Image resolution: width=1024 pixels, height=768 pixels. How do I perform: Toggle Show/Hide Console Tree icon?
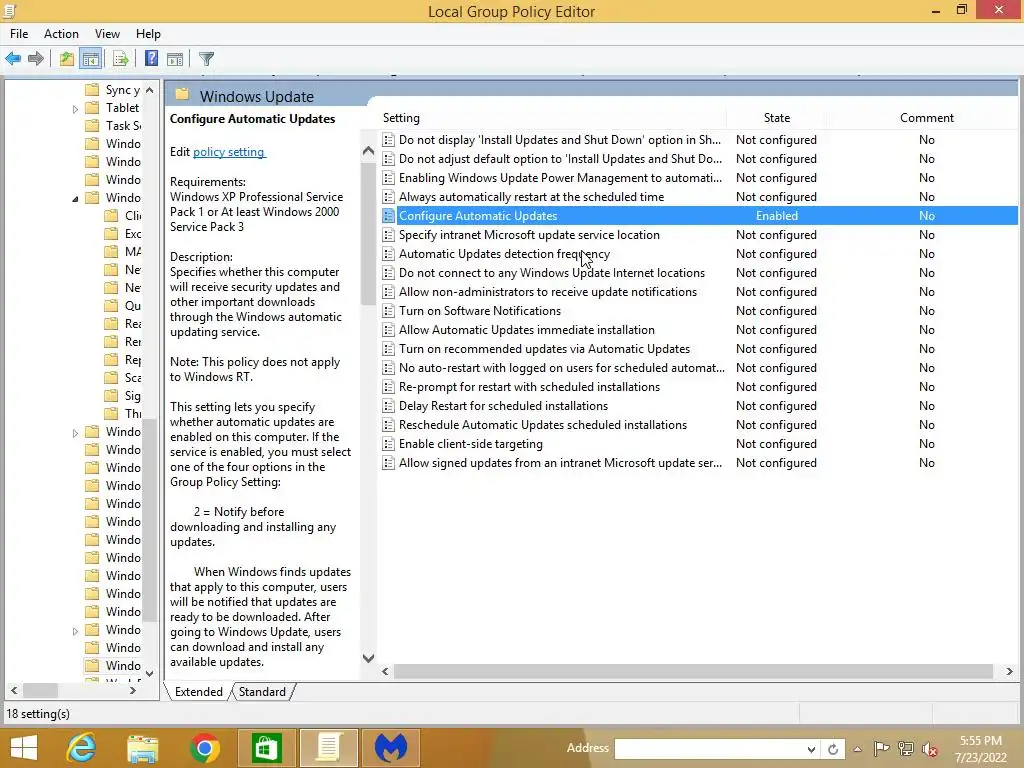click(x=91, y=59)
